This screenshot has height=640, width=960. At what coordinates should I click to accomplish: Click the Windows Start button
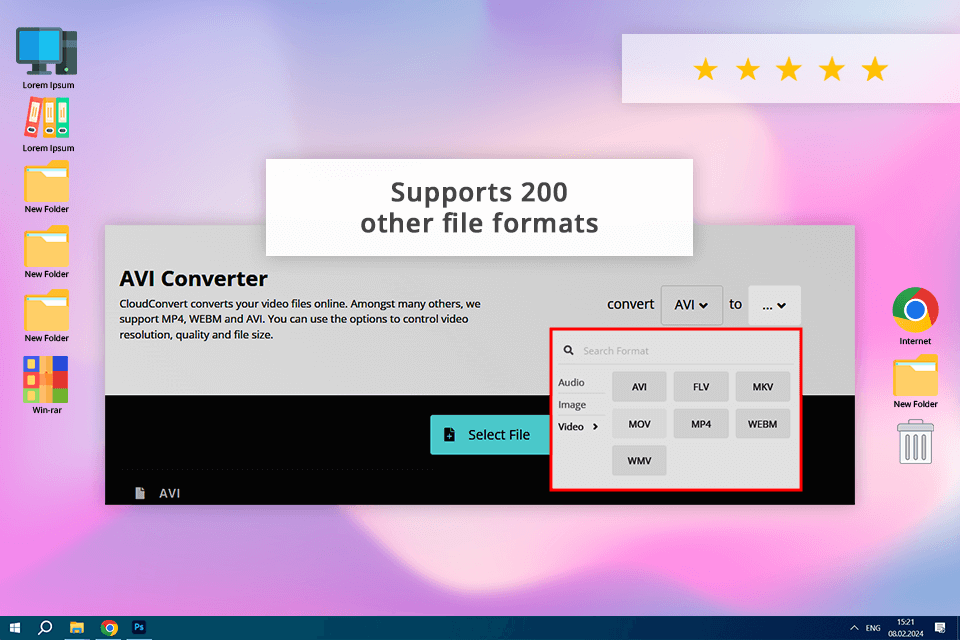tap(15, 628)
